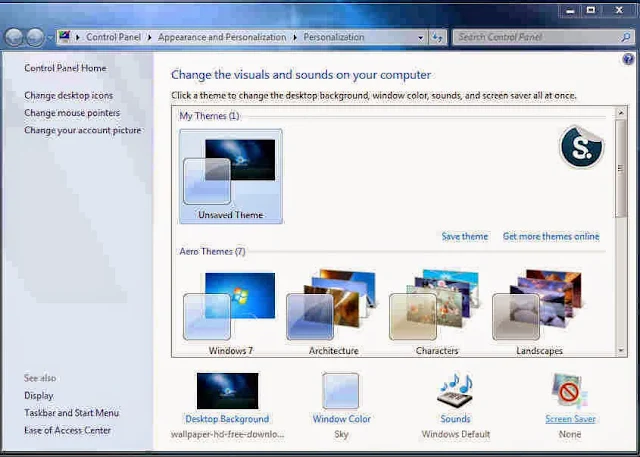640x457 pixels.
Task: Click the Windows Default sounds label
Action: tap(456, 435)
